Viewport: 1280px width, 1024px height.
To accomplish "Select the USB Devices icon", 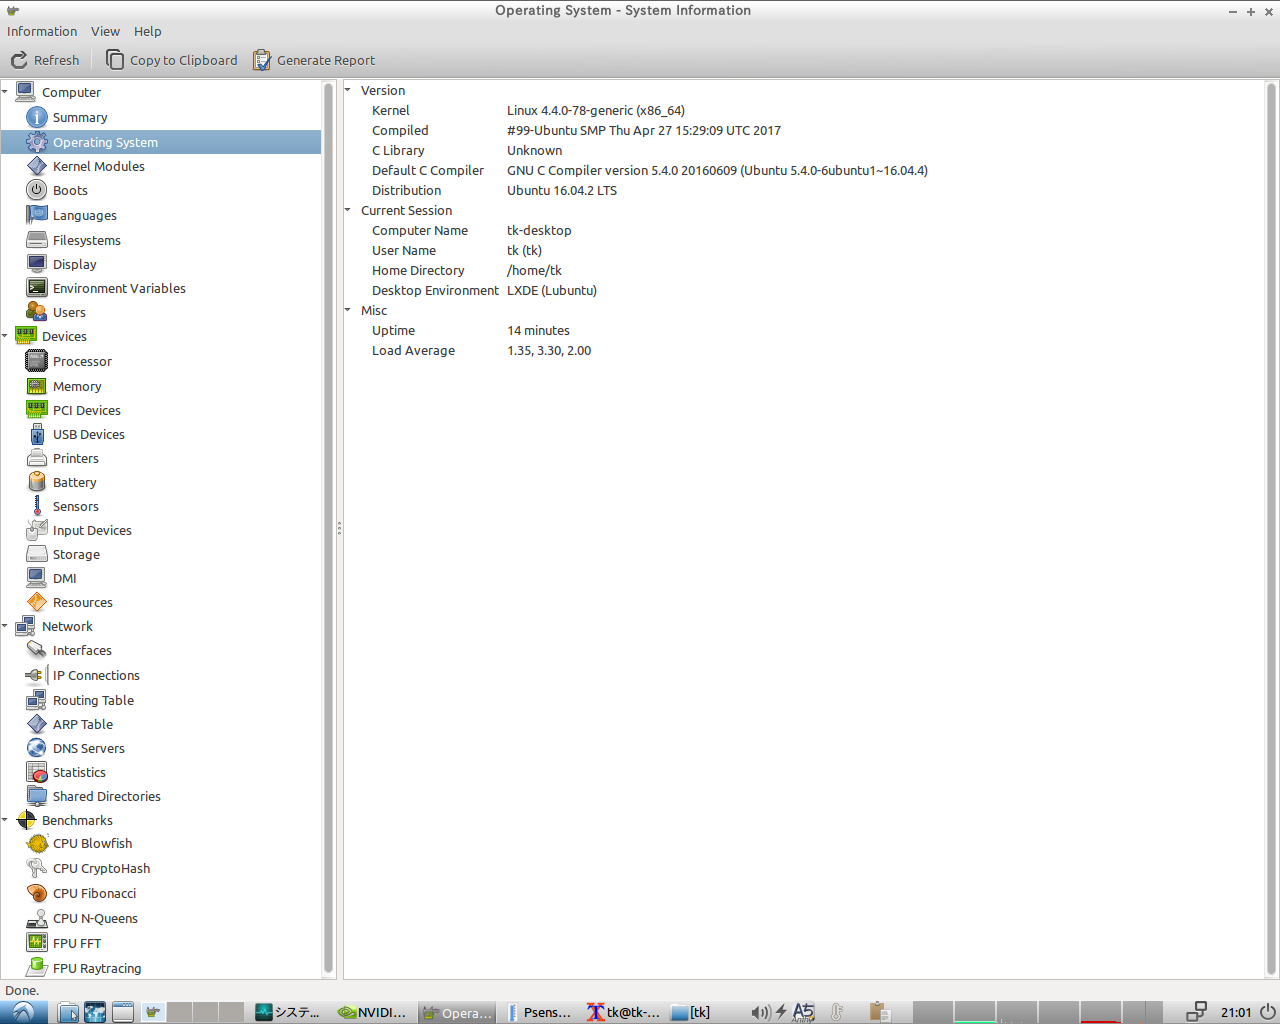I will [37, 434].
